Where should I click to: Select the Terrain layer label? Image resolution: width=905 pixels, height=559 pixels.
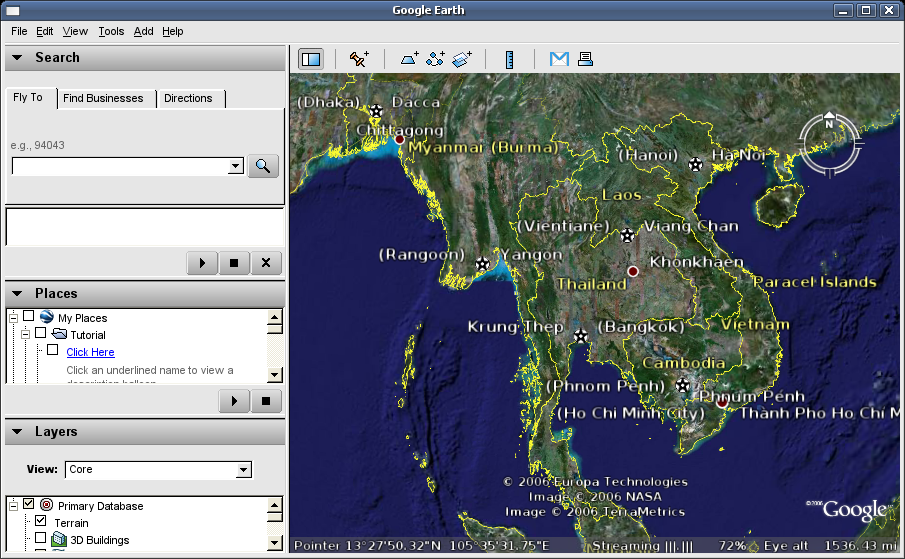[x=72, y=523]
